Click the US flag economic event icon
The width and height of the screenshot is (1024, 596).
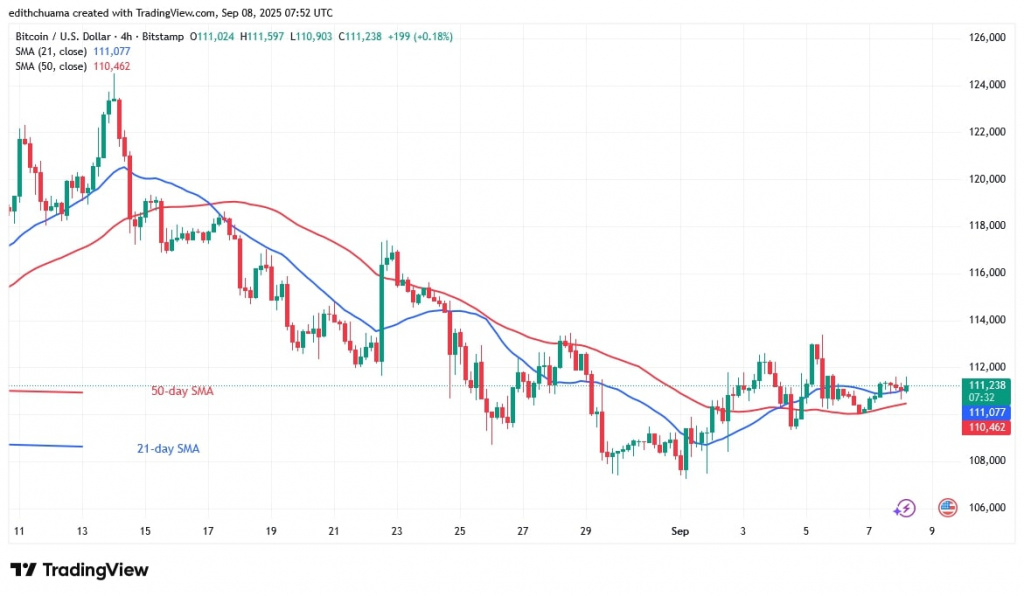tap(946, 508)
